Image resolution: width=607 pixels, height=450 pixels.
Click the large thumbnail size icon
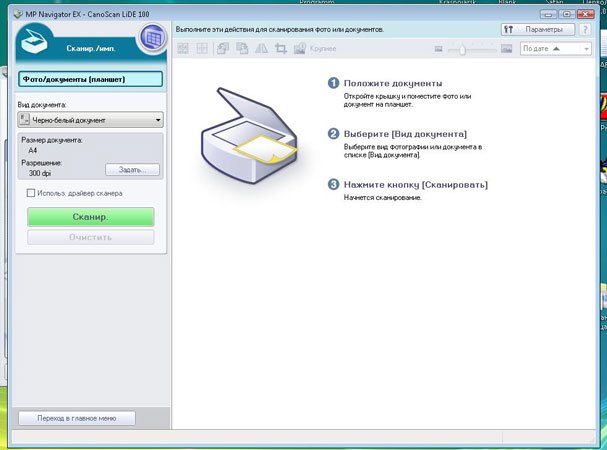click(x=506, y=49)
